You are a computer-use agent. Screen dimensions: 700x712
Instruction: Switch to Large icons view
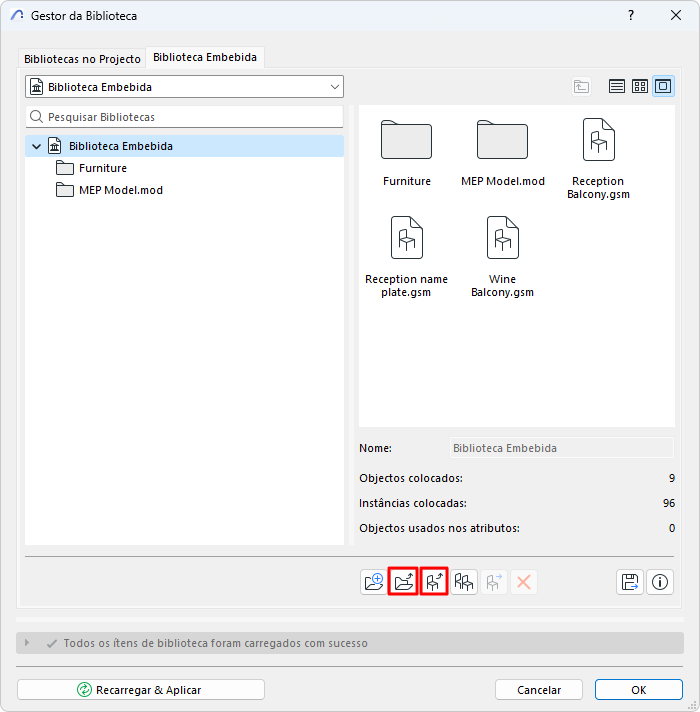(x=663, y=86)
